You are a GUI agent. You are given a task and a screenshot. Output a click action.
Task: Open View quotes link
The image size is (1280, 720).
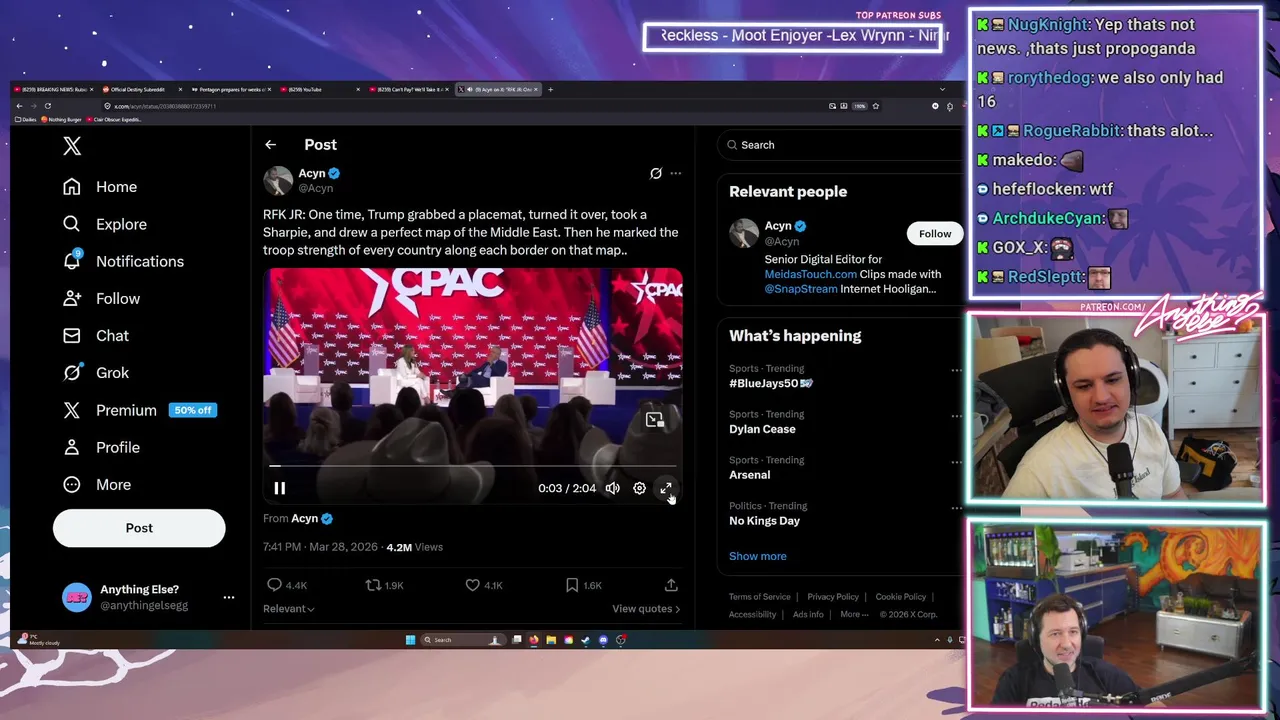coord(646,608)
